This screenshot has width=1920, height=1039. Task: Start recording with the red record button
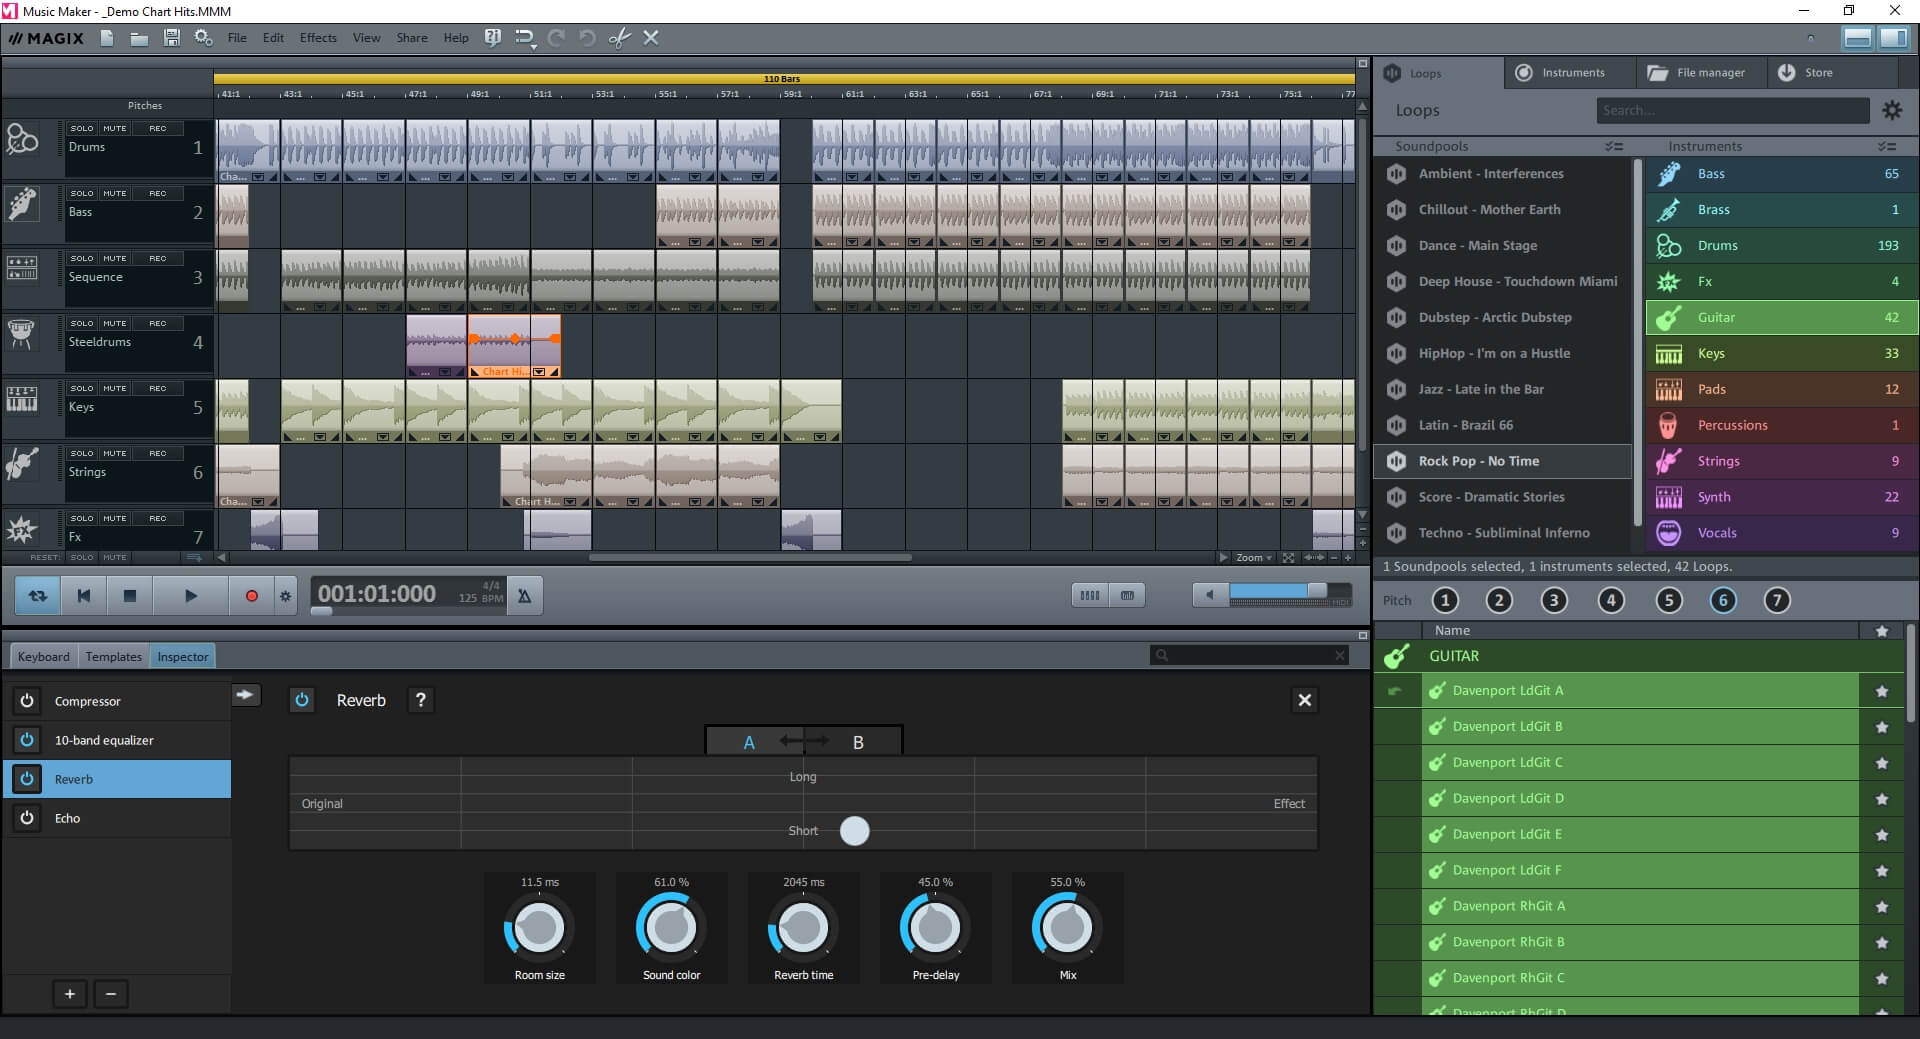click(x=252, y=596)
